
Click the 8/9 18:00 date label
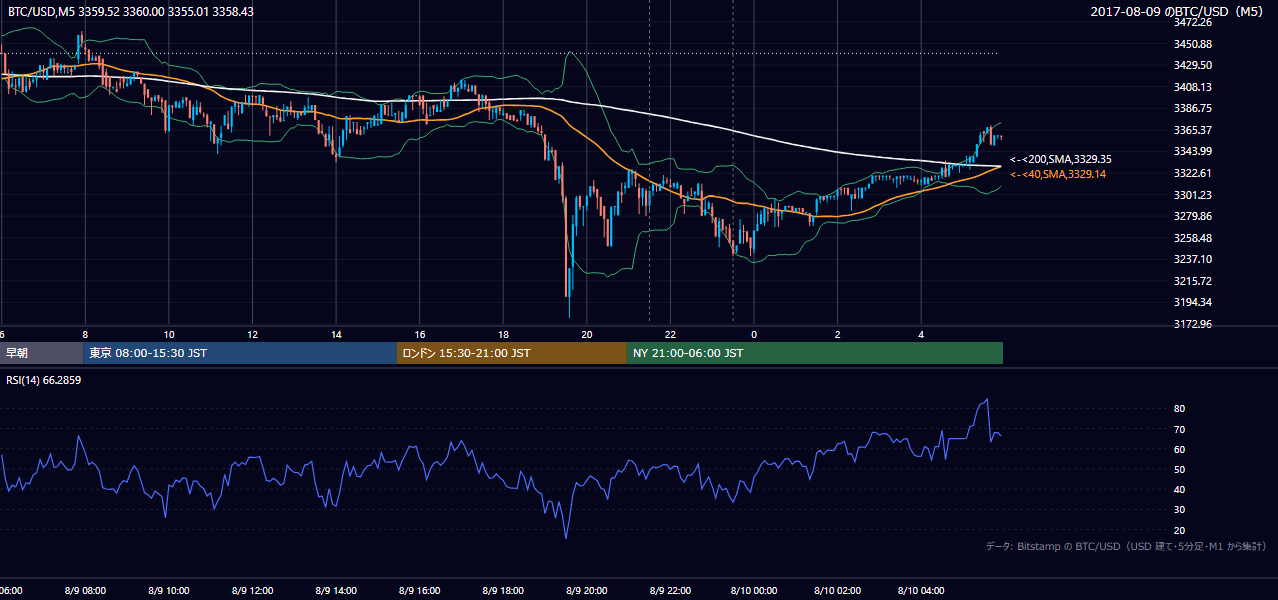[503, 591]
